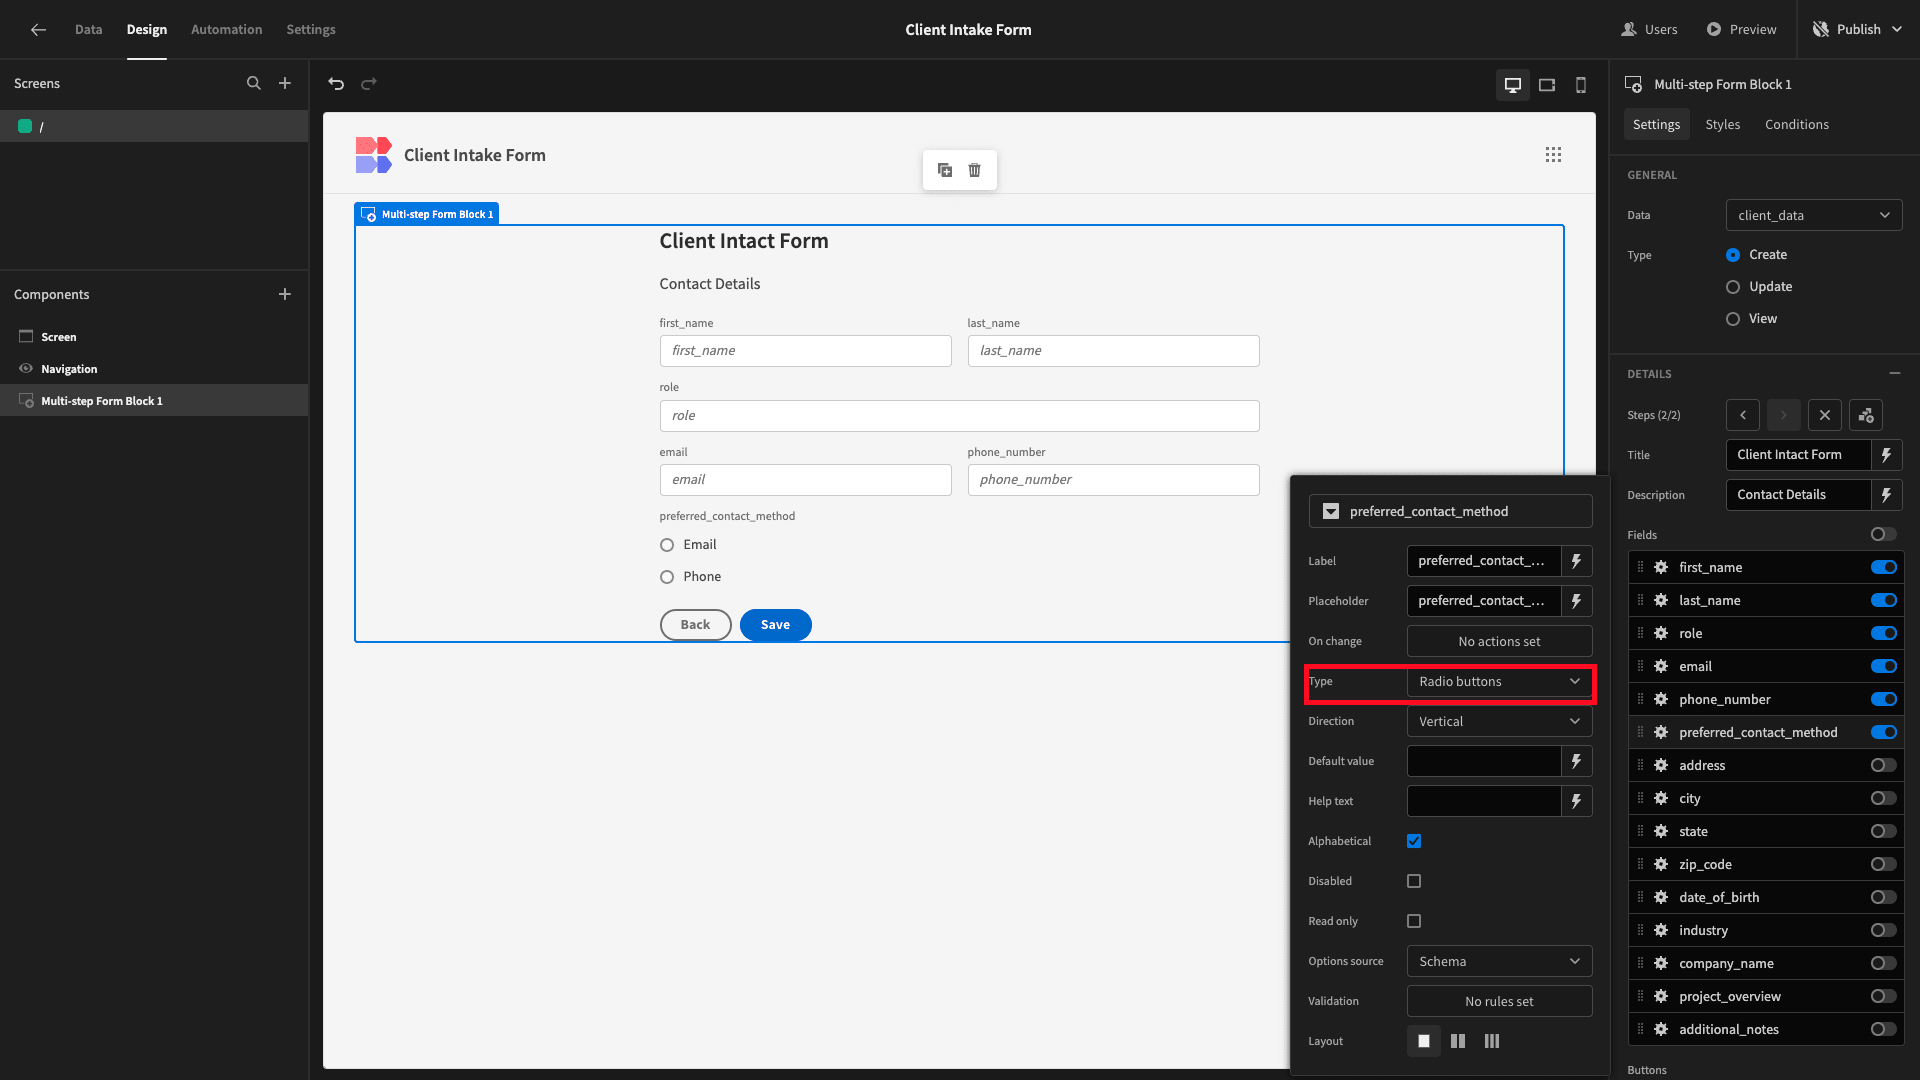The height and width of the screenshot is (1080, 1920).
Task: Enable the city field toggle
Action: click(1884, 798)
